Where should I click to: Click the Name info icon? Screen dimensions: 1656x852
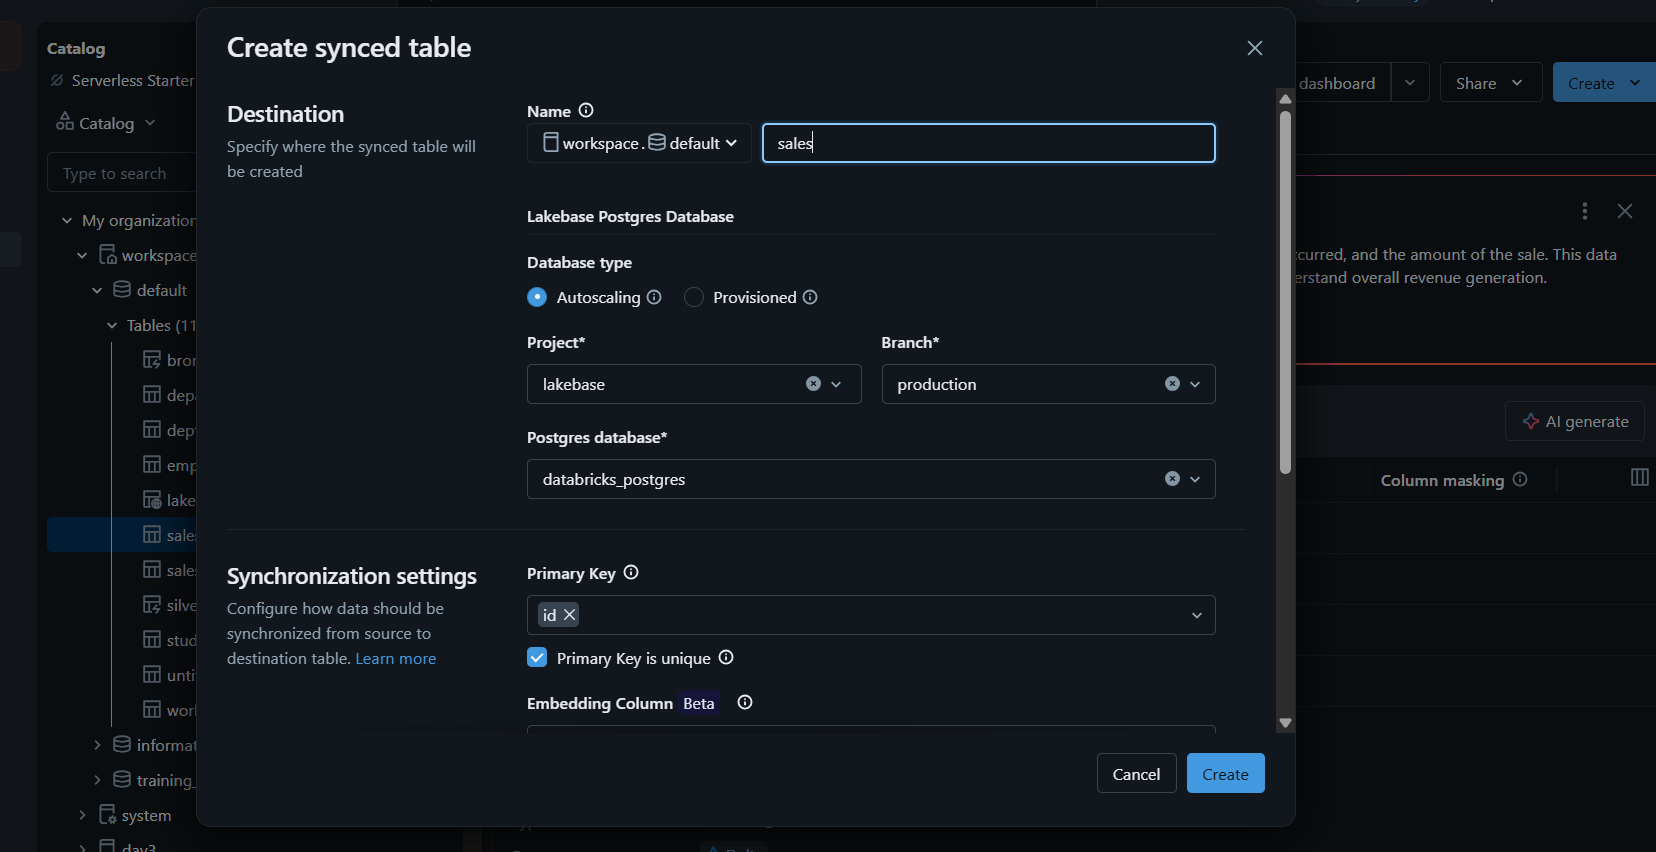click(586, 111)
